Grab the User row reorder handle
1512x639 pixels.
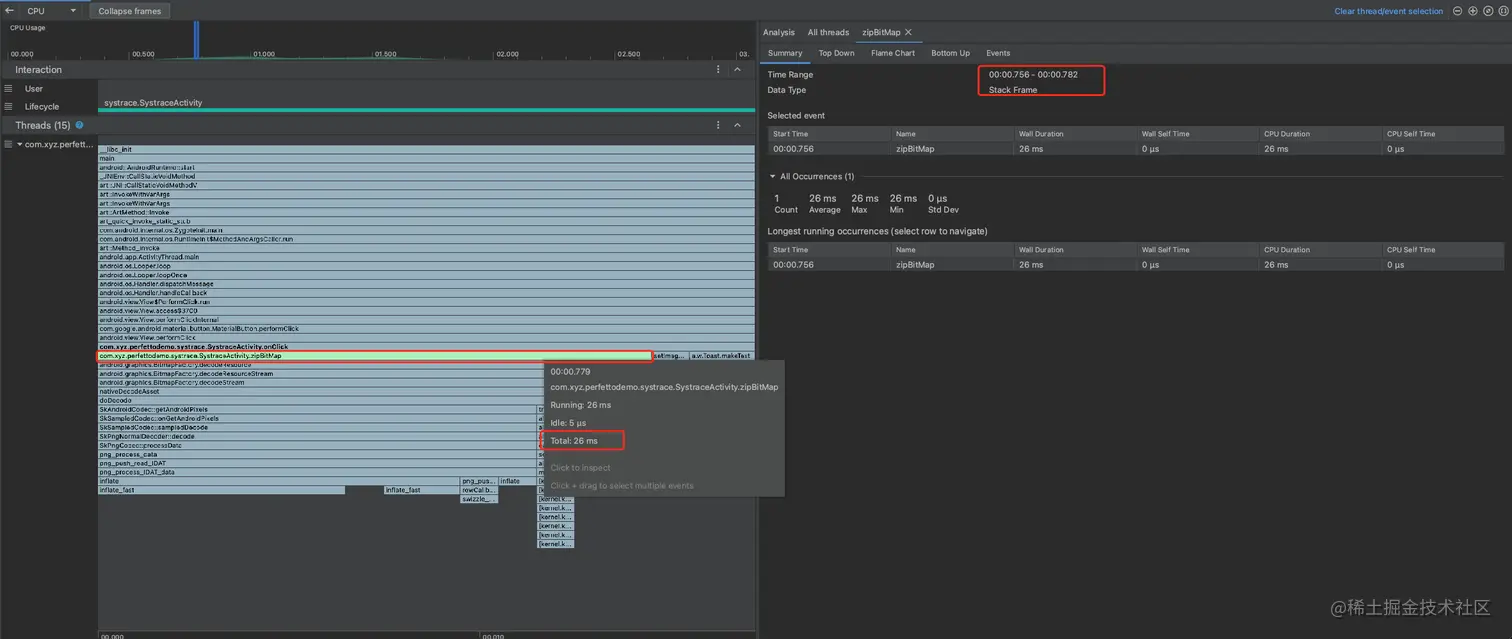[x=8, y=89]
